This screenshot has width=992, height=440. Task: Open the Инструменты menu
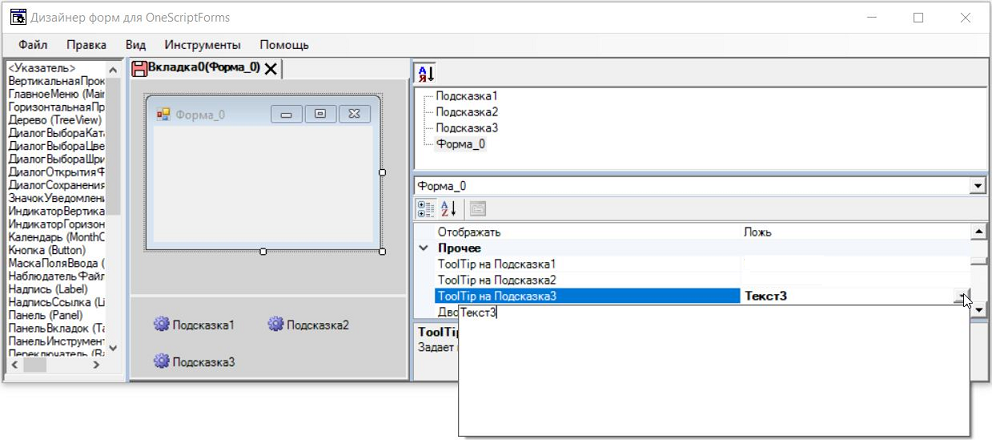coord(202,45)
